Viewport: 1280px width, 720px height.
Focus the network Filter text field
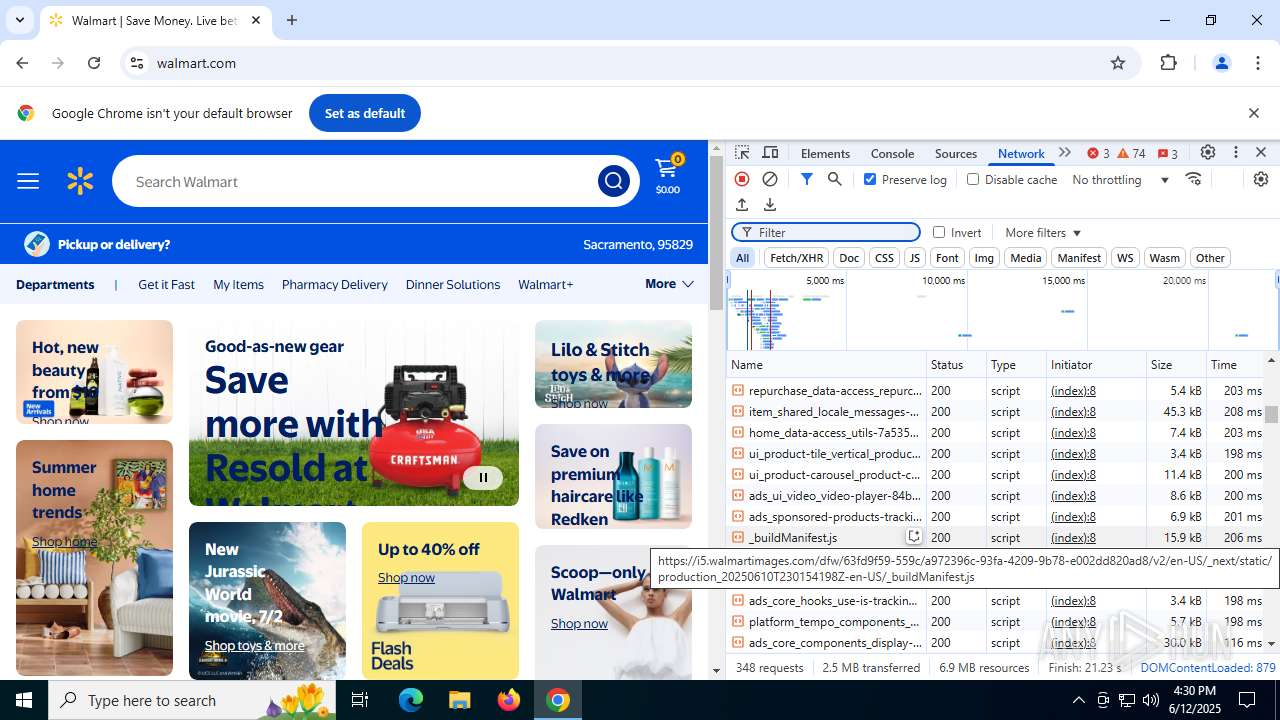click(826, 232)
